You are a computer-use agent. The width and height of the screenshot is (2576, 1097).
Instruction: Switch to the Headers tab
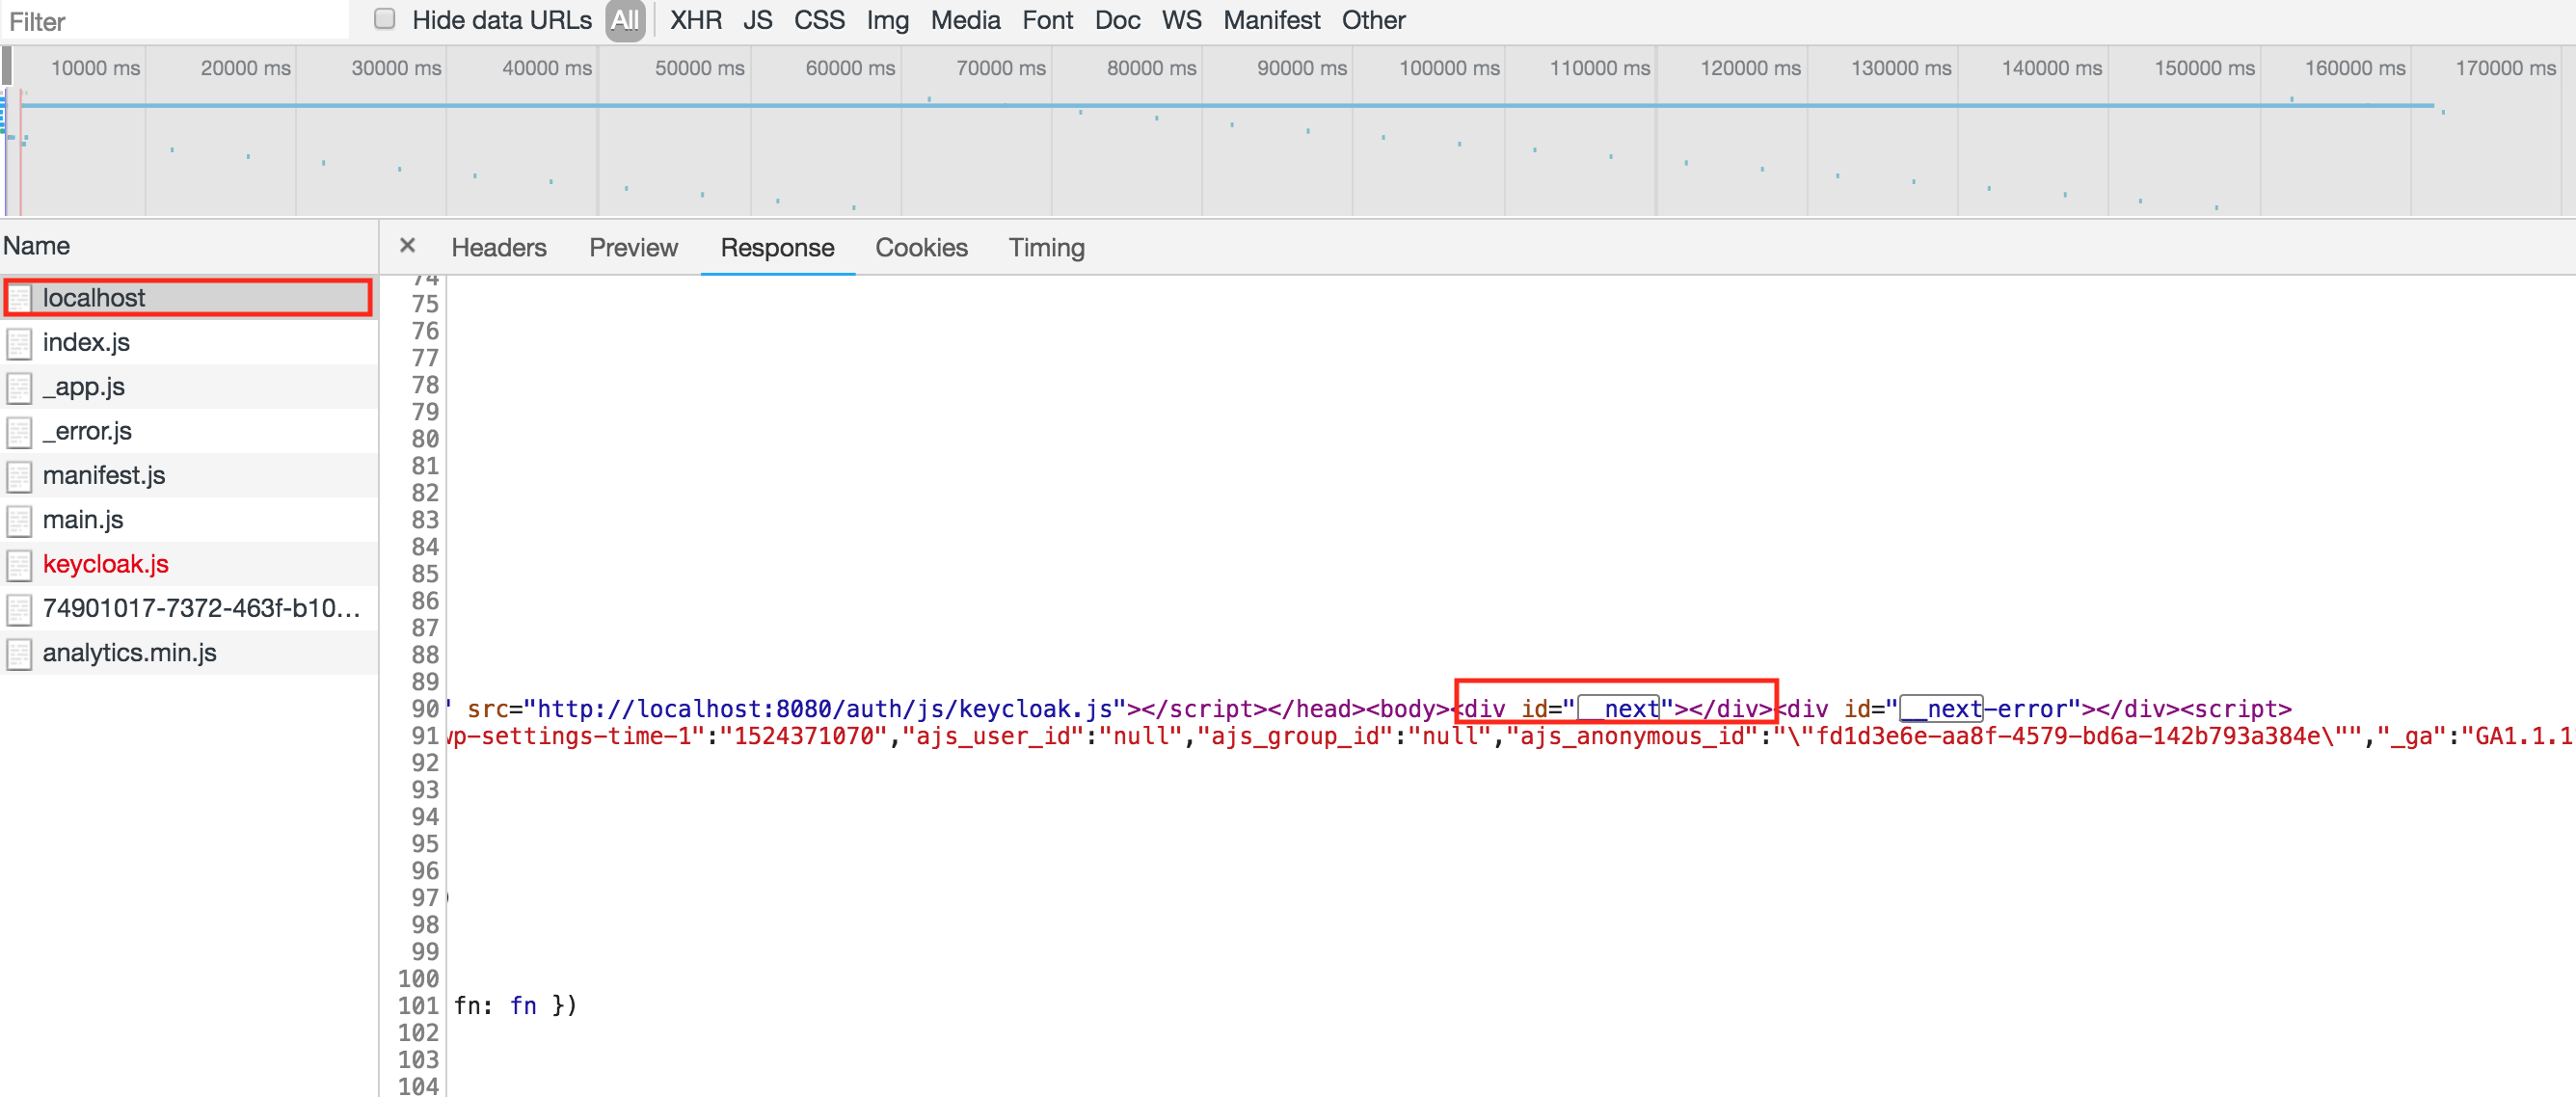(498, 247)
